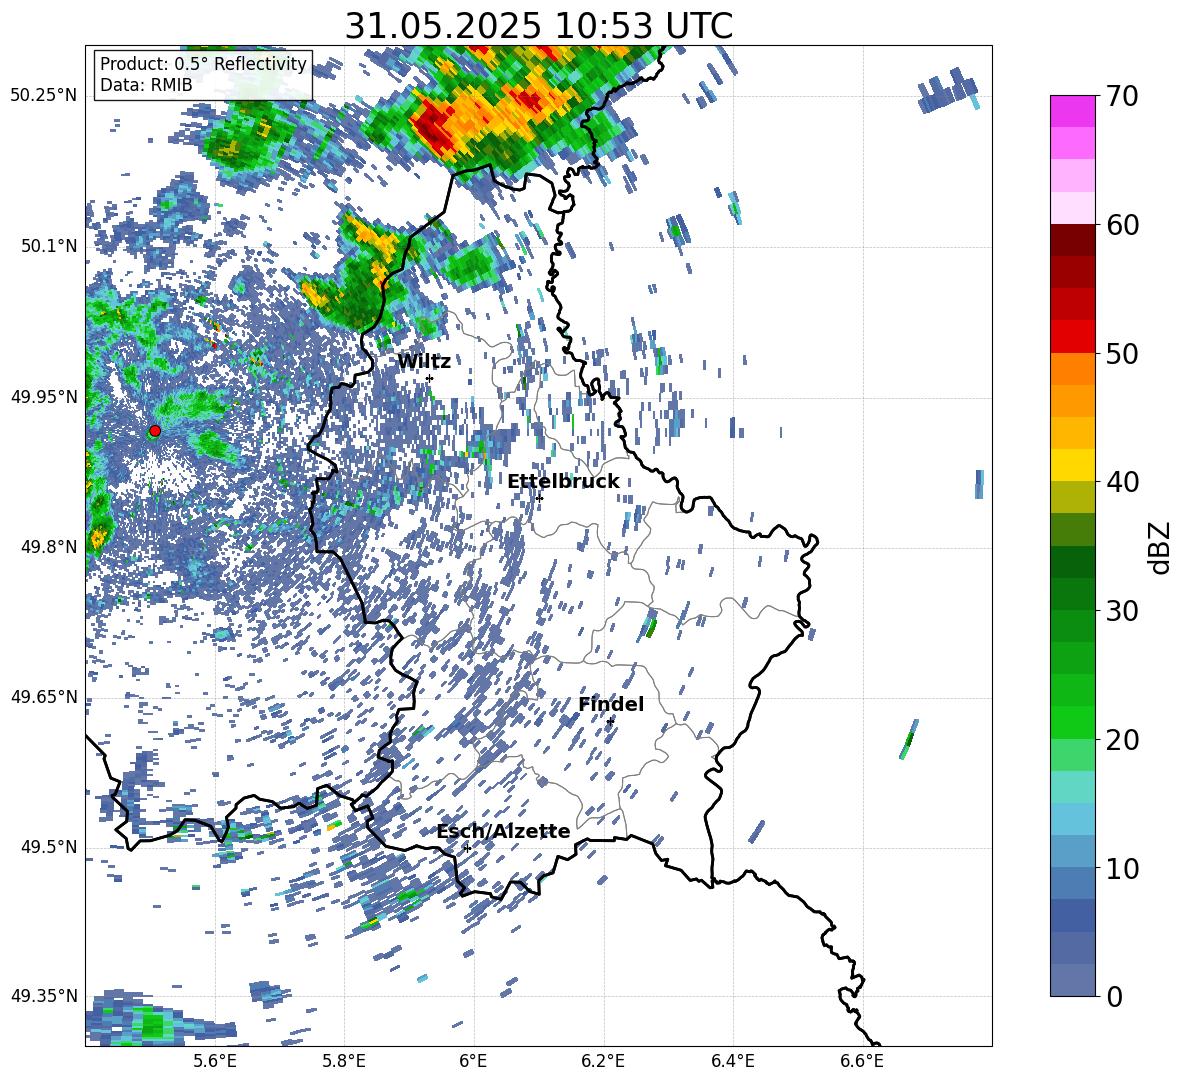Screen dimensions: 1184x1081
Task: Click the 6.2°E longitude label
Action: pyautogui.click(x=603, y=1061)
